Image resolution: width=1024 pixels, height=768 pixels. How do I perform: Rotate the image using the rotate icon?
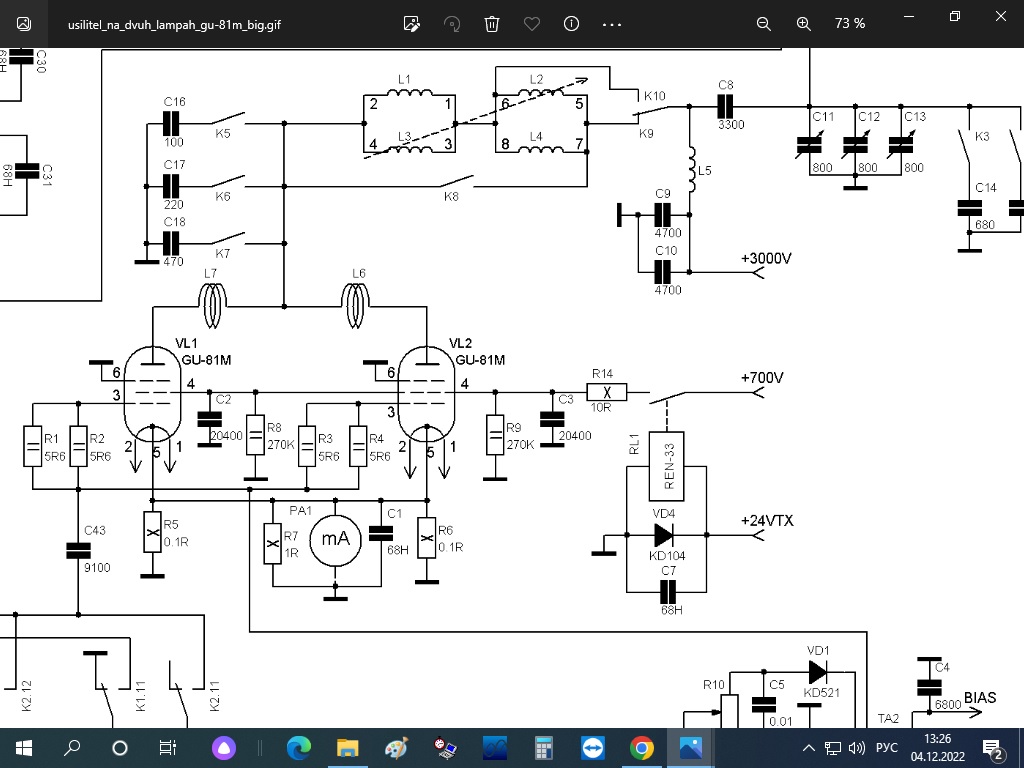tap(452, 23)
